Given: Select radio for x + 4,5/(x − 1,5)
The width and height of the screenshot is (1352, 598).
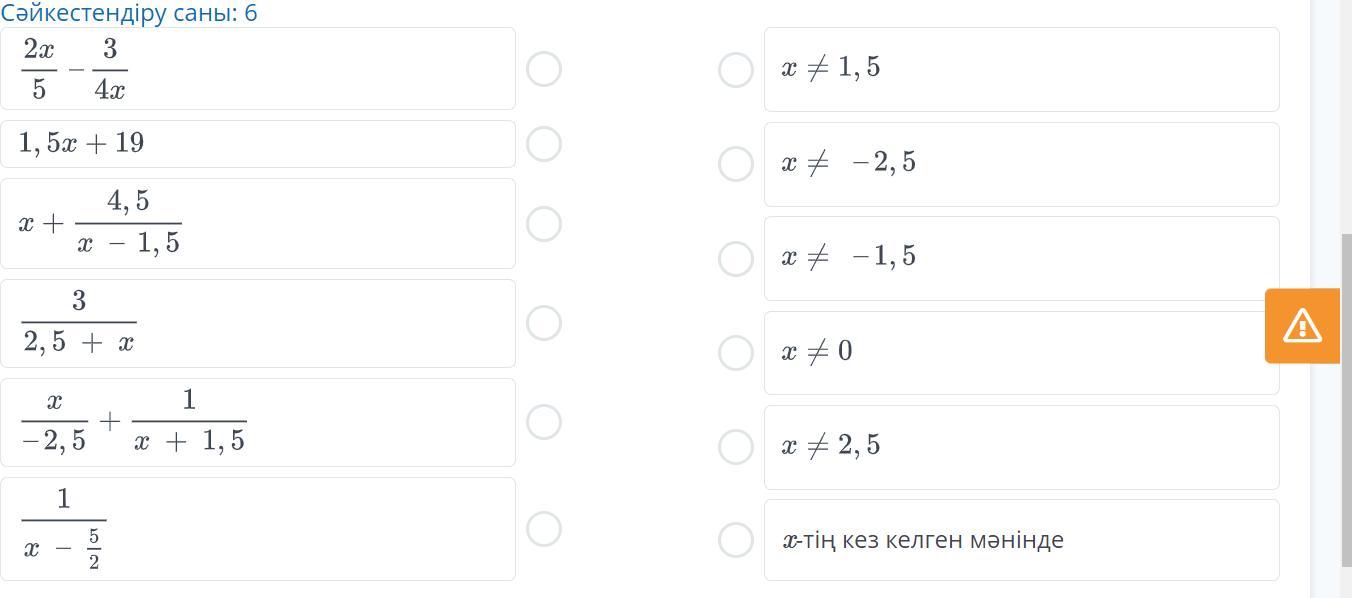Looking at the screenshot, I should tap(543, 224).
